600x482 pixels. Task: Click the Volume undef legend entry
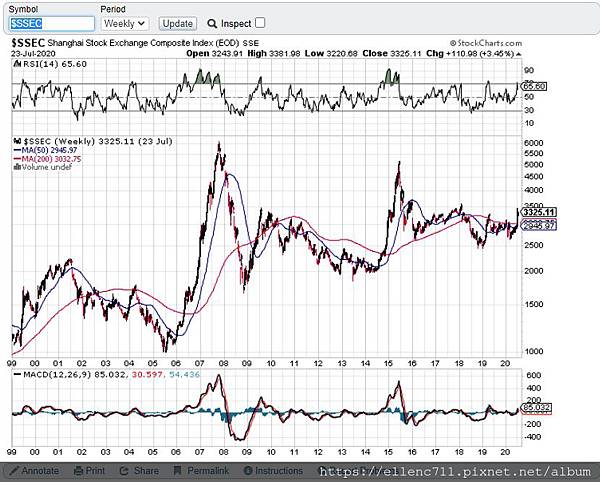click(x=42, y=167)
